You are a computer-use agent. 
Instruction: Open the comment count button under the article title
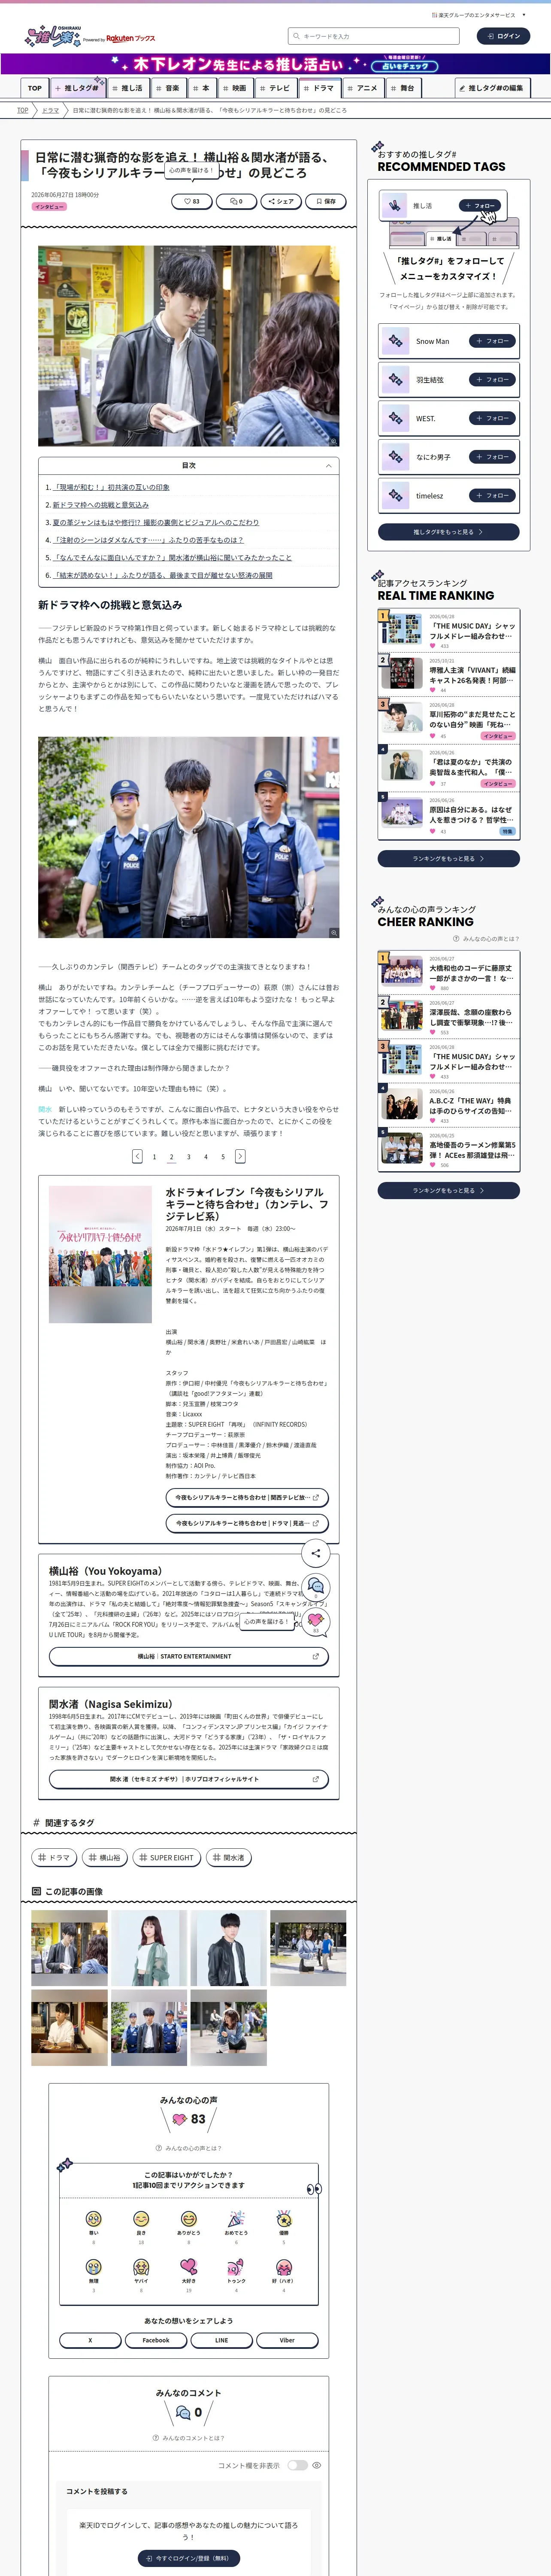click(236, 201)
